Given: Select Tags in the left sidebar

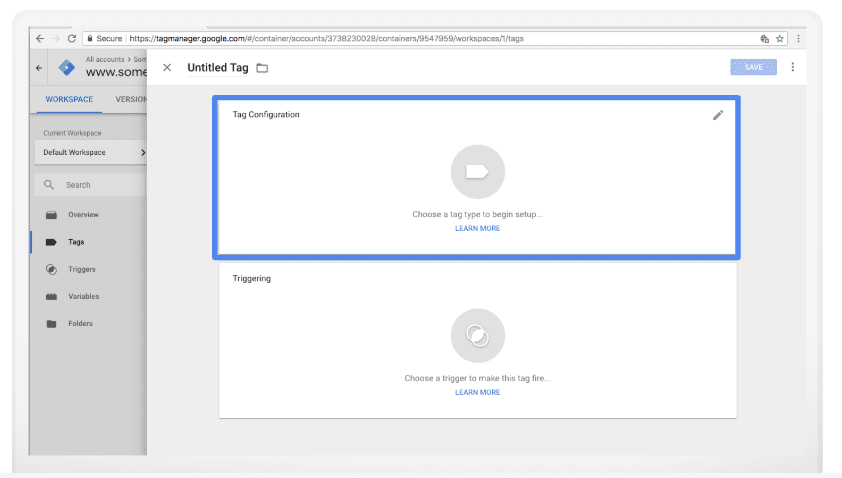Looking at the screenshot, I should (76, 242).
